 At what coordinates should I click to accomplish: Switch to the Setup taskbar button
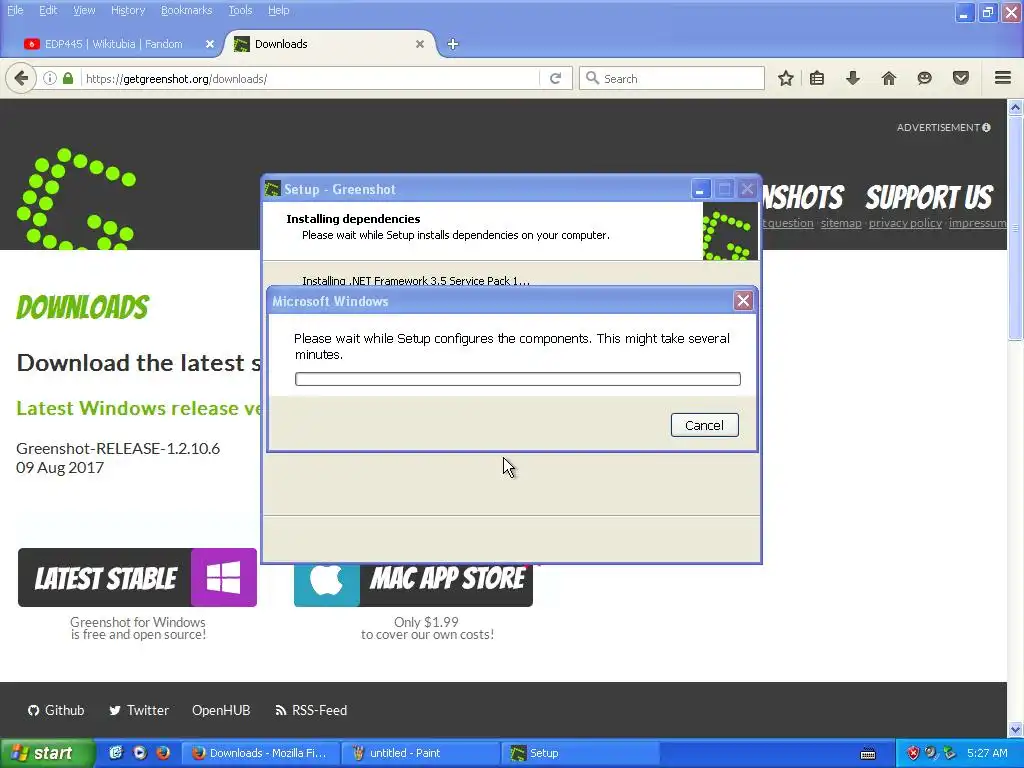tap(581, 753)
